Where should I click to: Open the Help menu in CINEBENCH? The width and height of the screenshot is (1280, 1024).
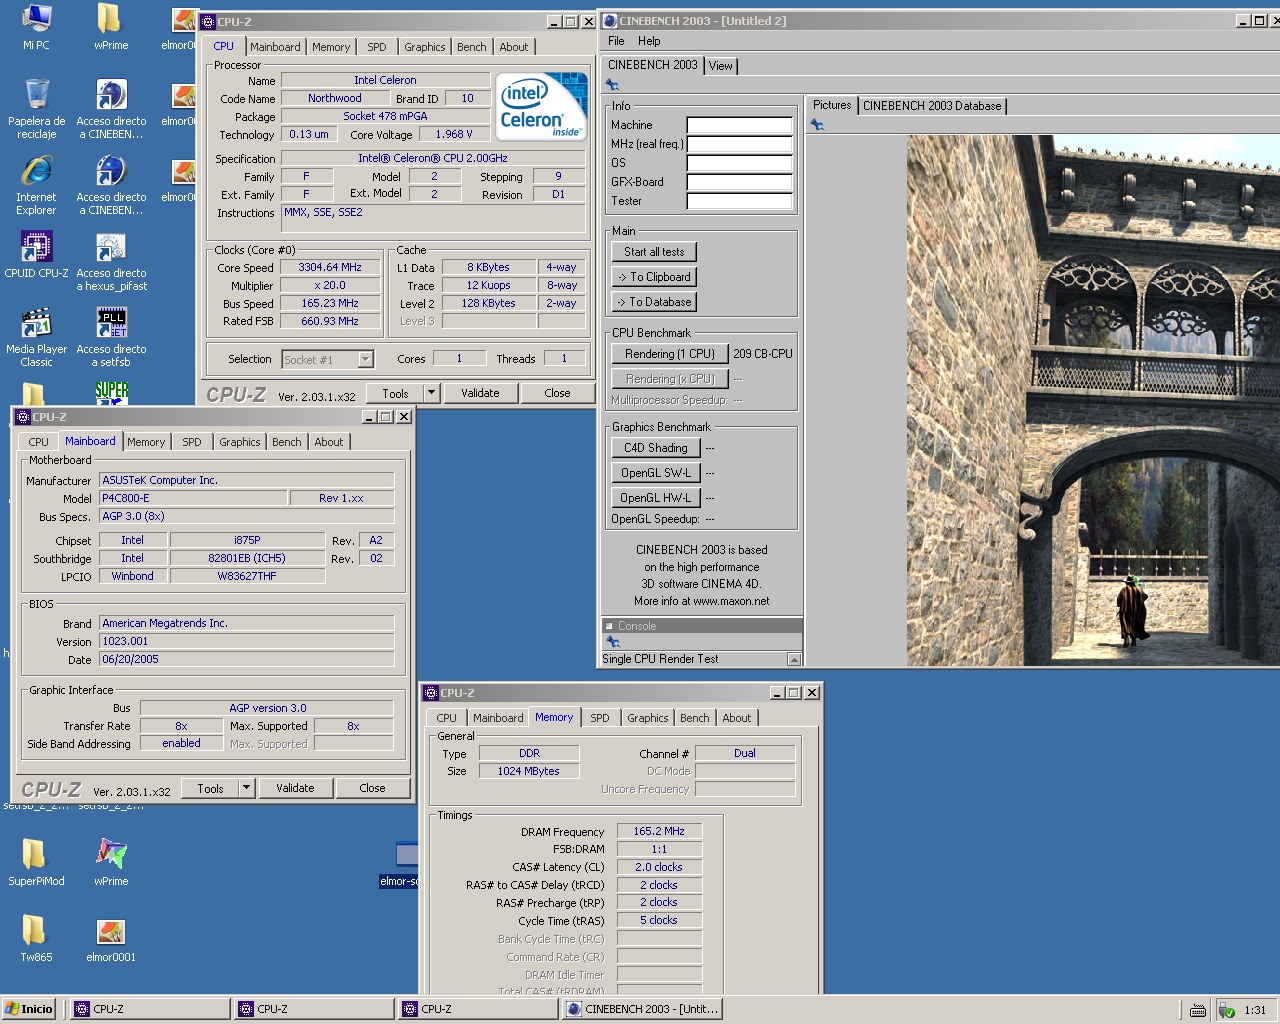click(x=649, y=41)
